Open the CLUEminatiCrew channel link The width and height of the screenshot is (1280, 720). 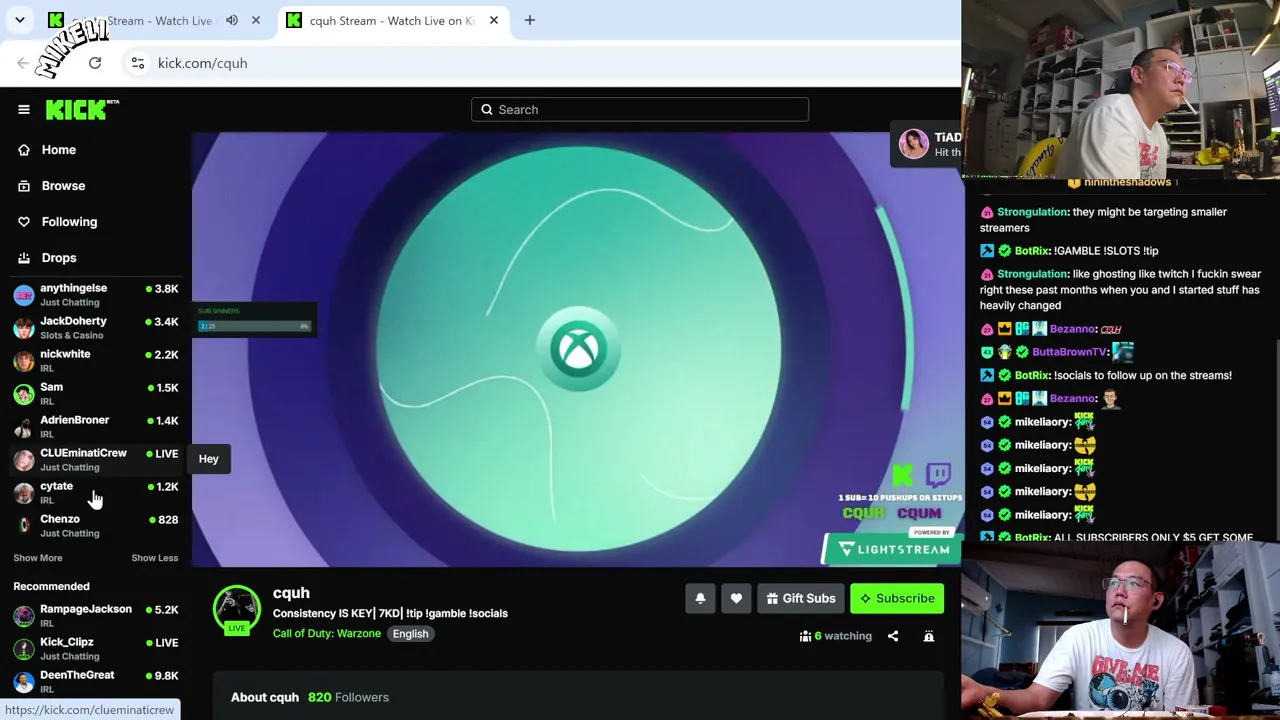(96, 460)
